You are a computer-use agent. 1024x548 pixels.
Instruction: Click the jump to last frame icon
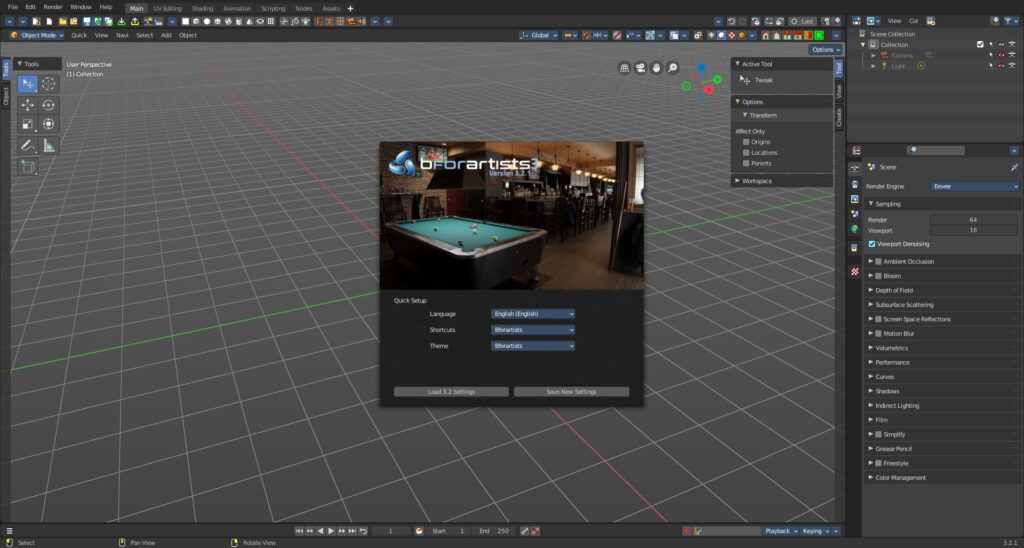[x=352, y=531]
